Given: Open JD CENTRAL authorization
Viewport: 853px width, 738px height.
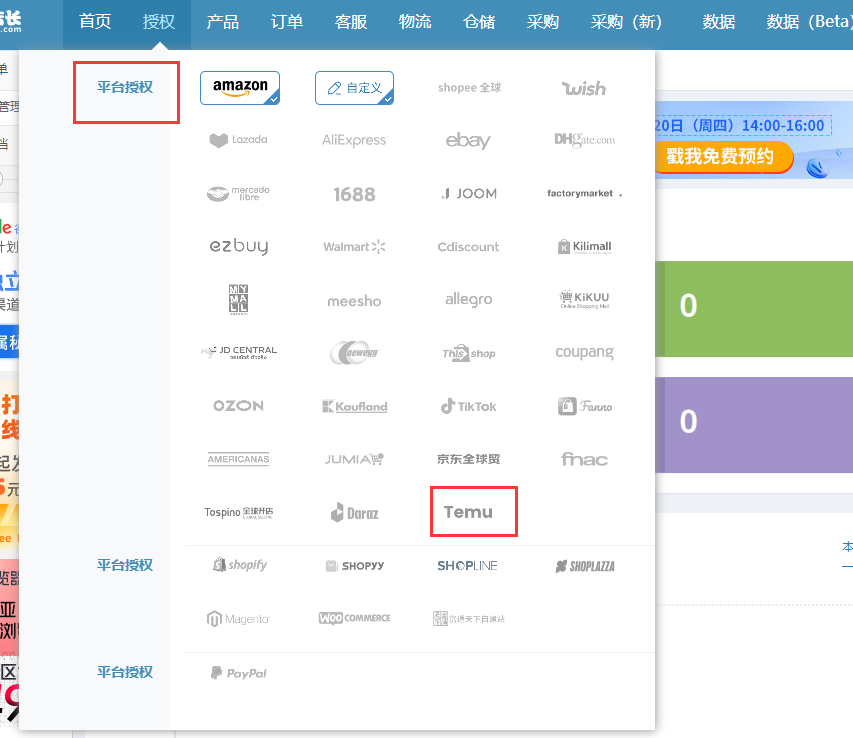Looking at the screenshot, I should (239, 352).
